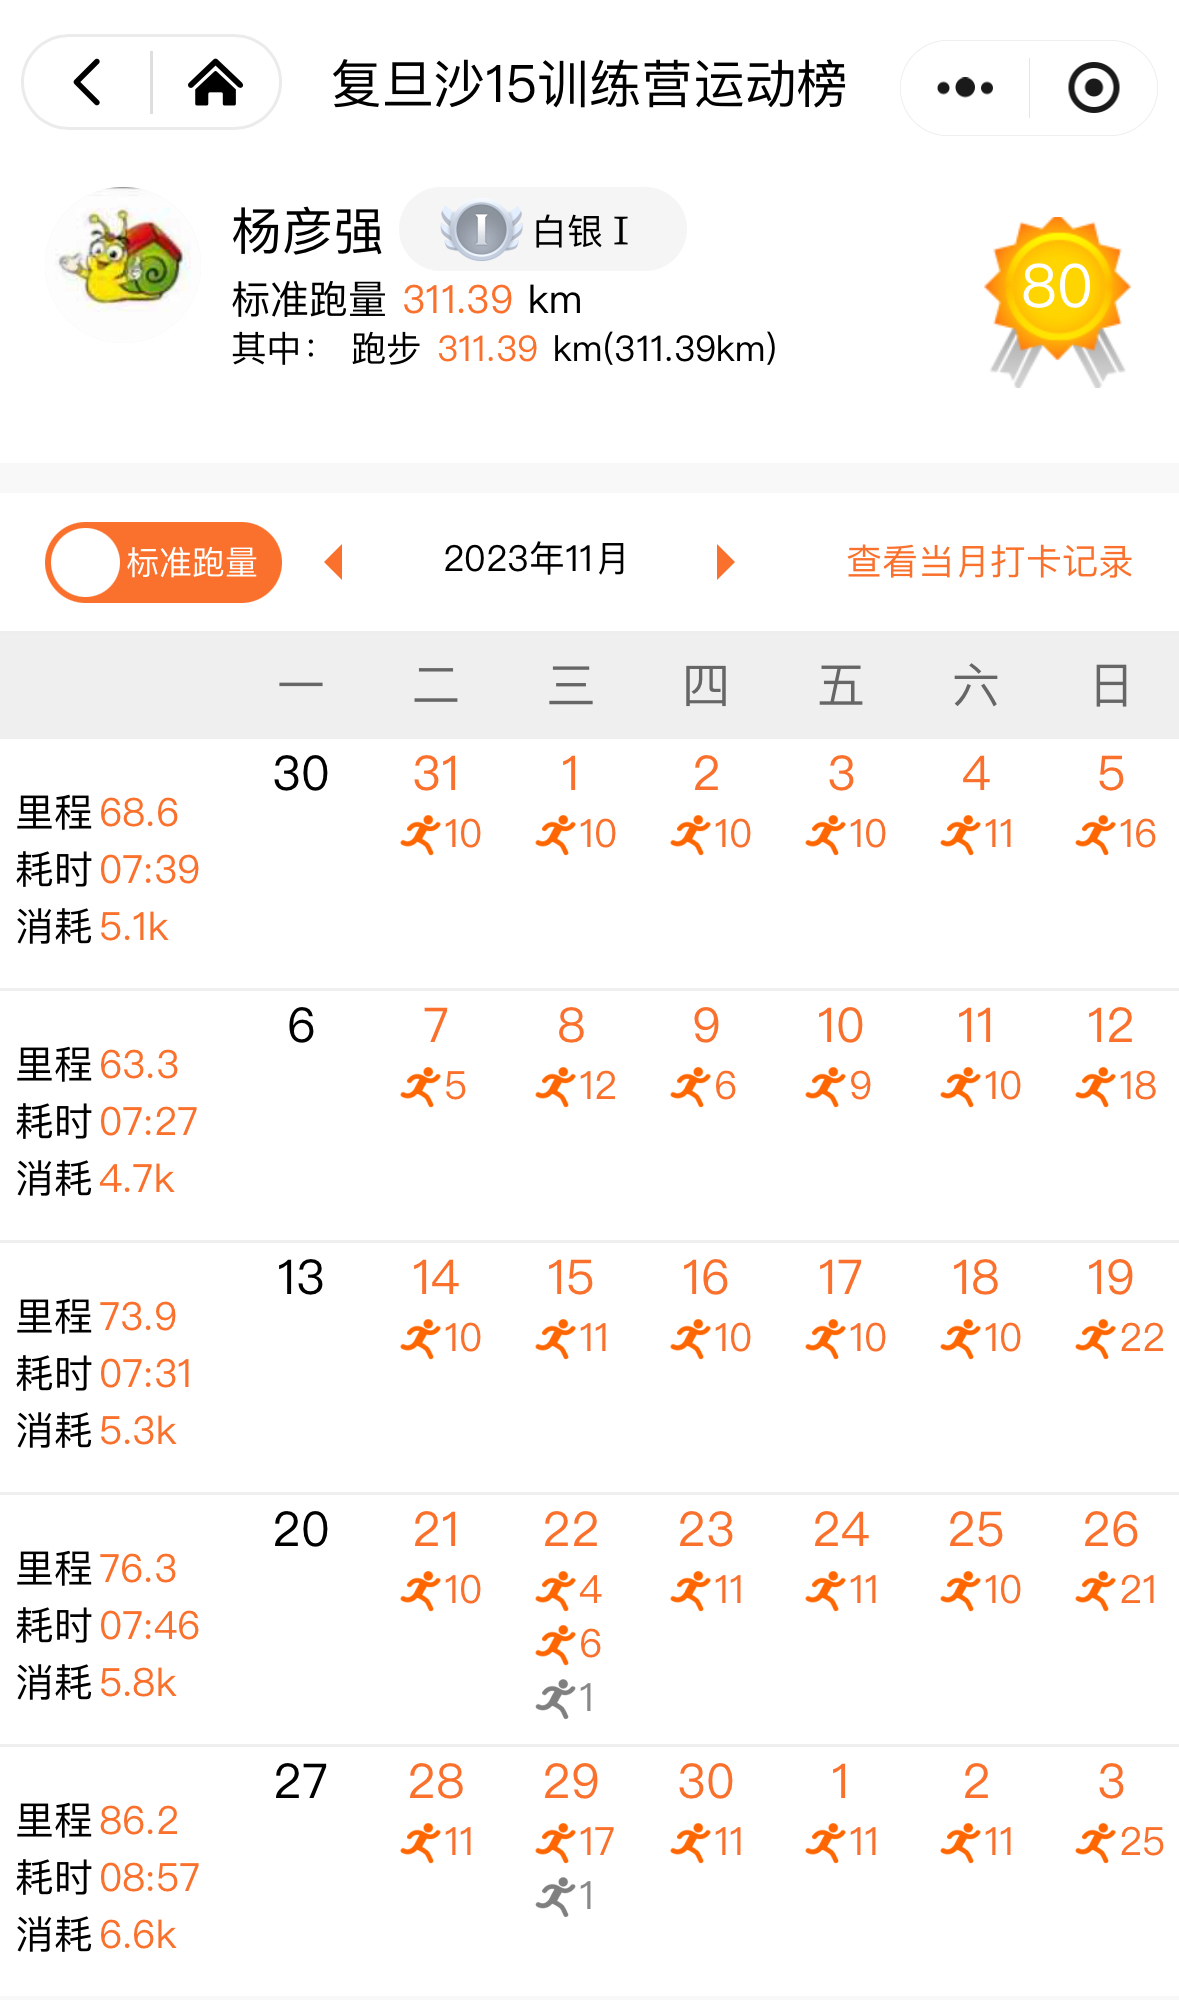Tap the back arrow icon
The width and height of the screenshot is (1179, 2000).
pos(88,83)
